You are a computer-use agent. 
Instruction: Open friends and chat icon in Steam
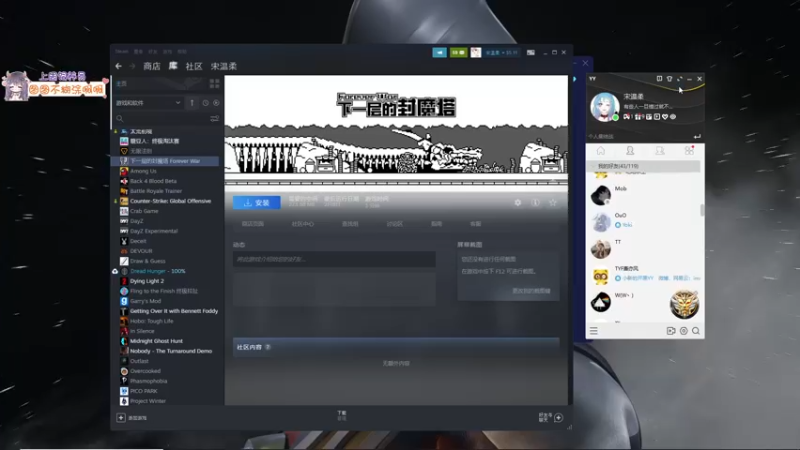click(559, 417)
